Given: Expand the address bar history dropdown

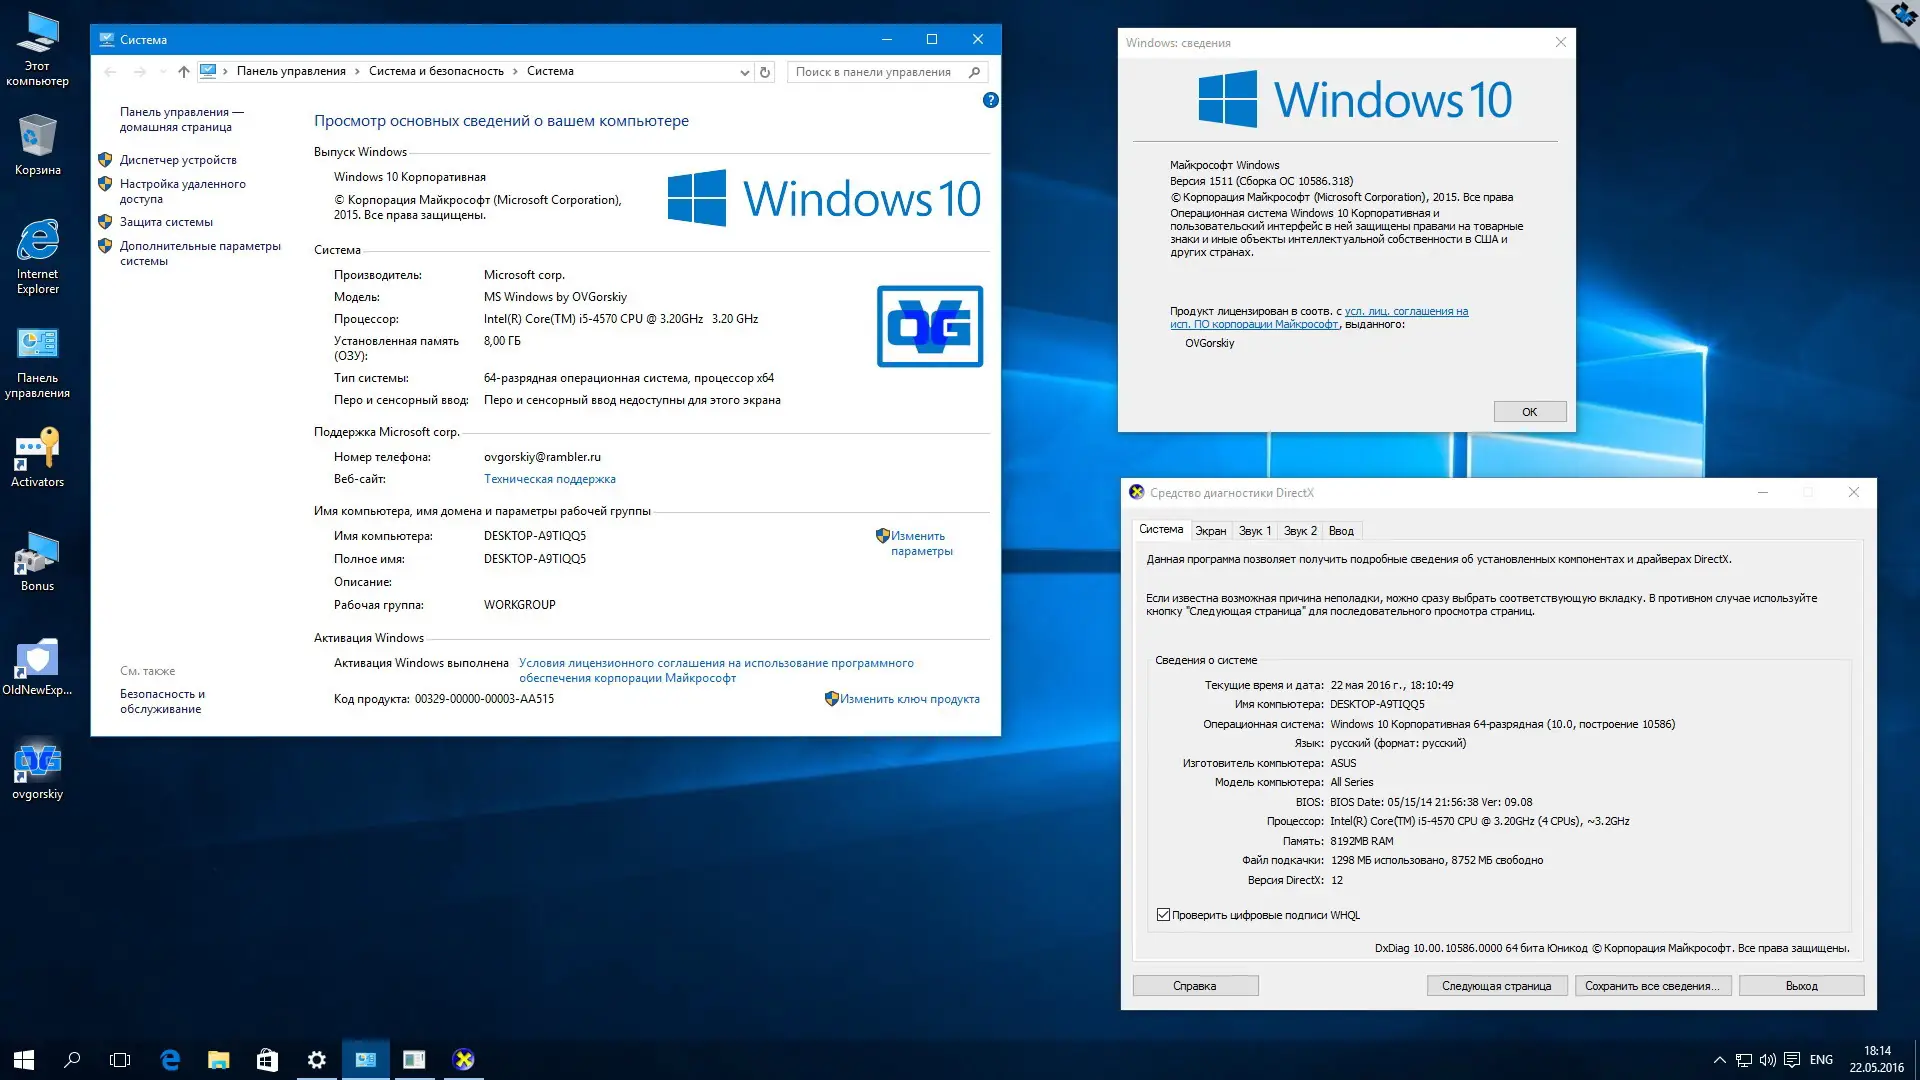Looking at the screenshot, I should click(x=744, y=72).
